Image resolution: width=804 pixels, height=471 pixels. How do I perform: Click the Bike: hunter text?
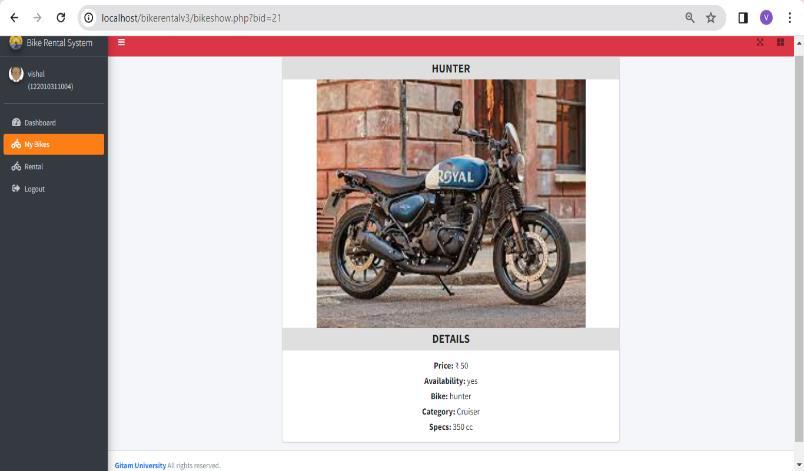(x=451, y=397)
